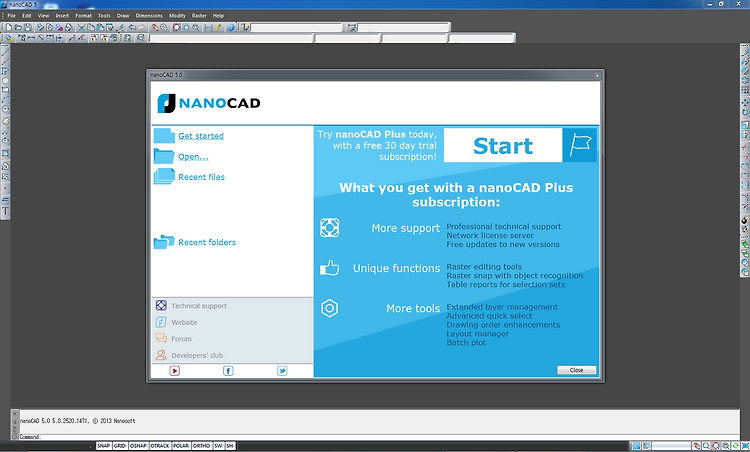Click the Command input line

click(378, 437)
